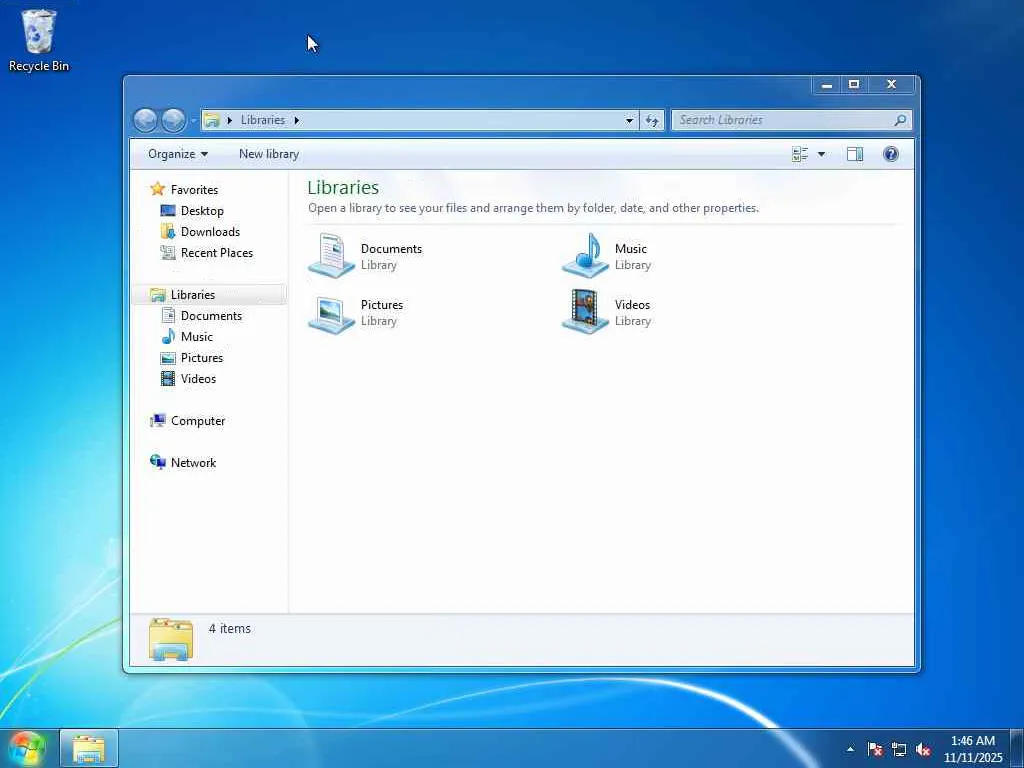Click the Documents icon in navigation pane
This screenshot has height=768, width=1024.
[168, 315]
